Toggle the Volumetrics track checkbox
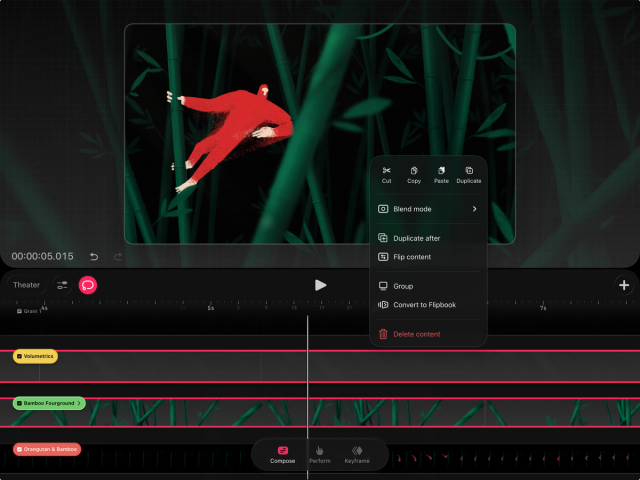 19,356
